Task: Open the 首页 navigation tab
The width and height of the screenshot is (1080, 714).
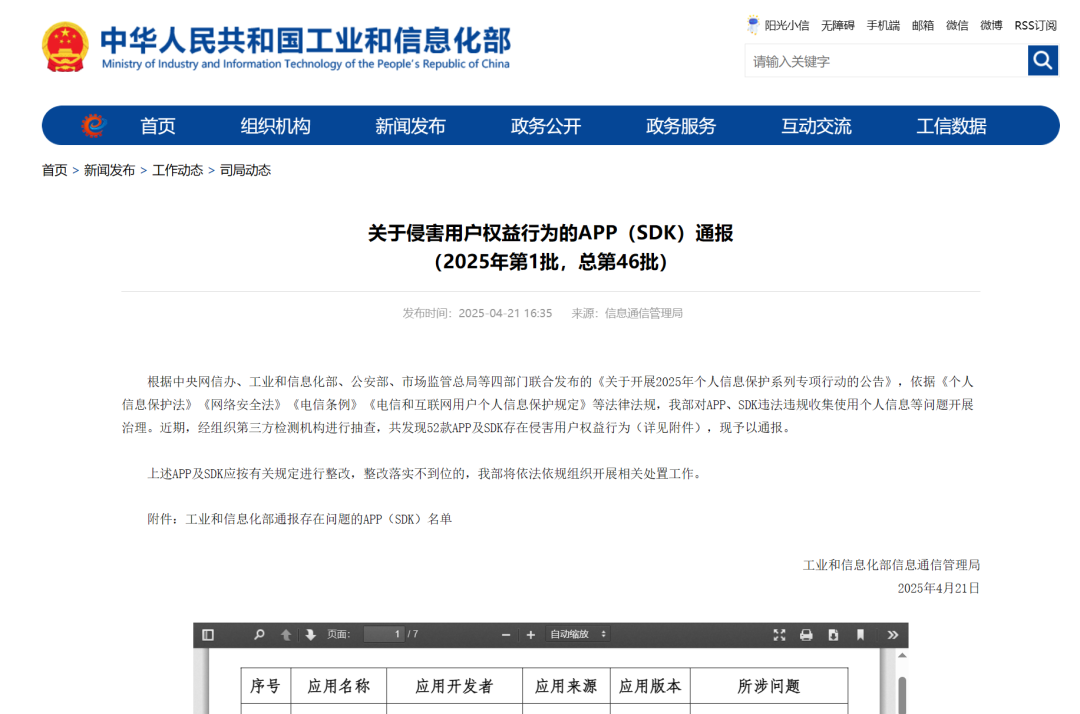Action: (158, 126)
